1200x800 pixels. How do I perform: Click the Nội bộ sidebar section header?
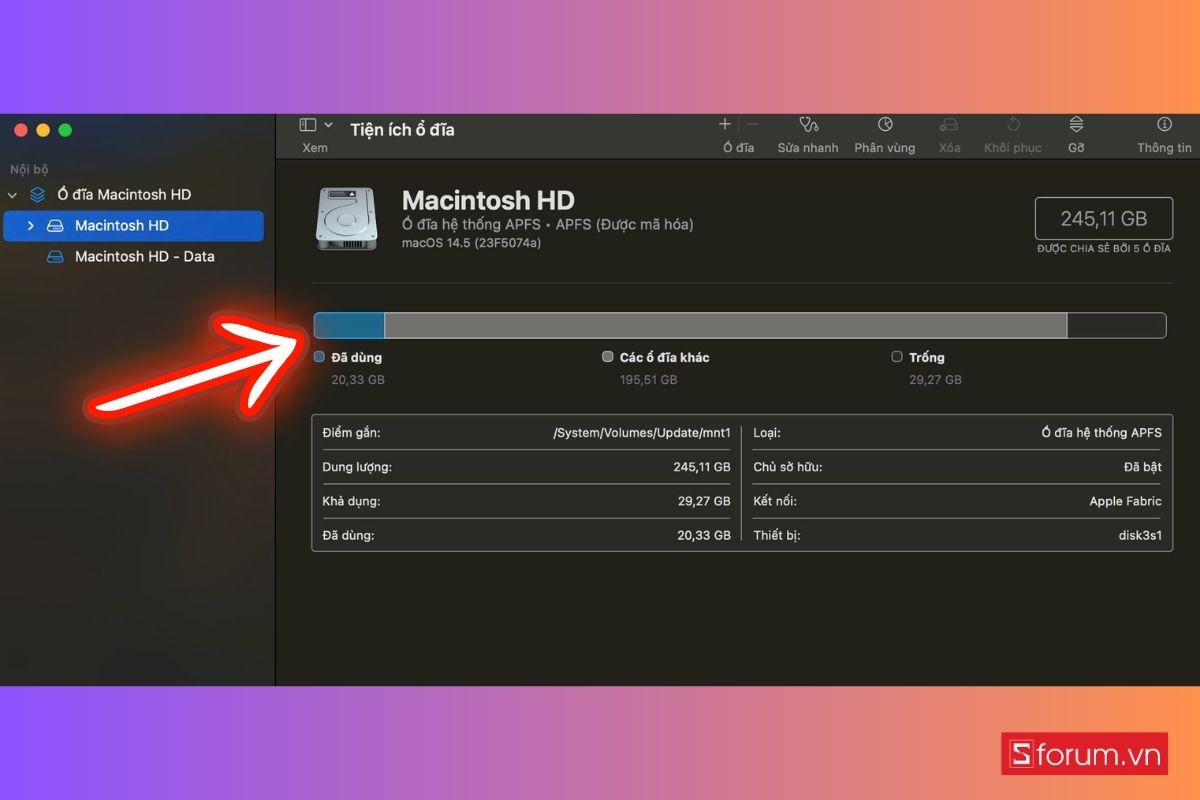29,170
